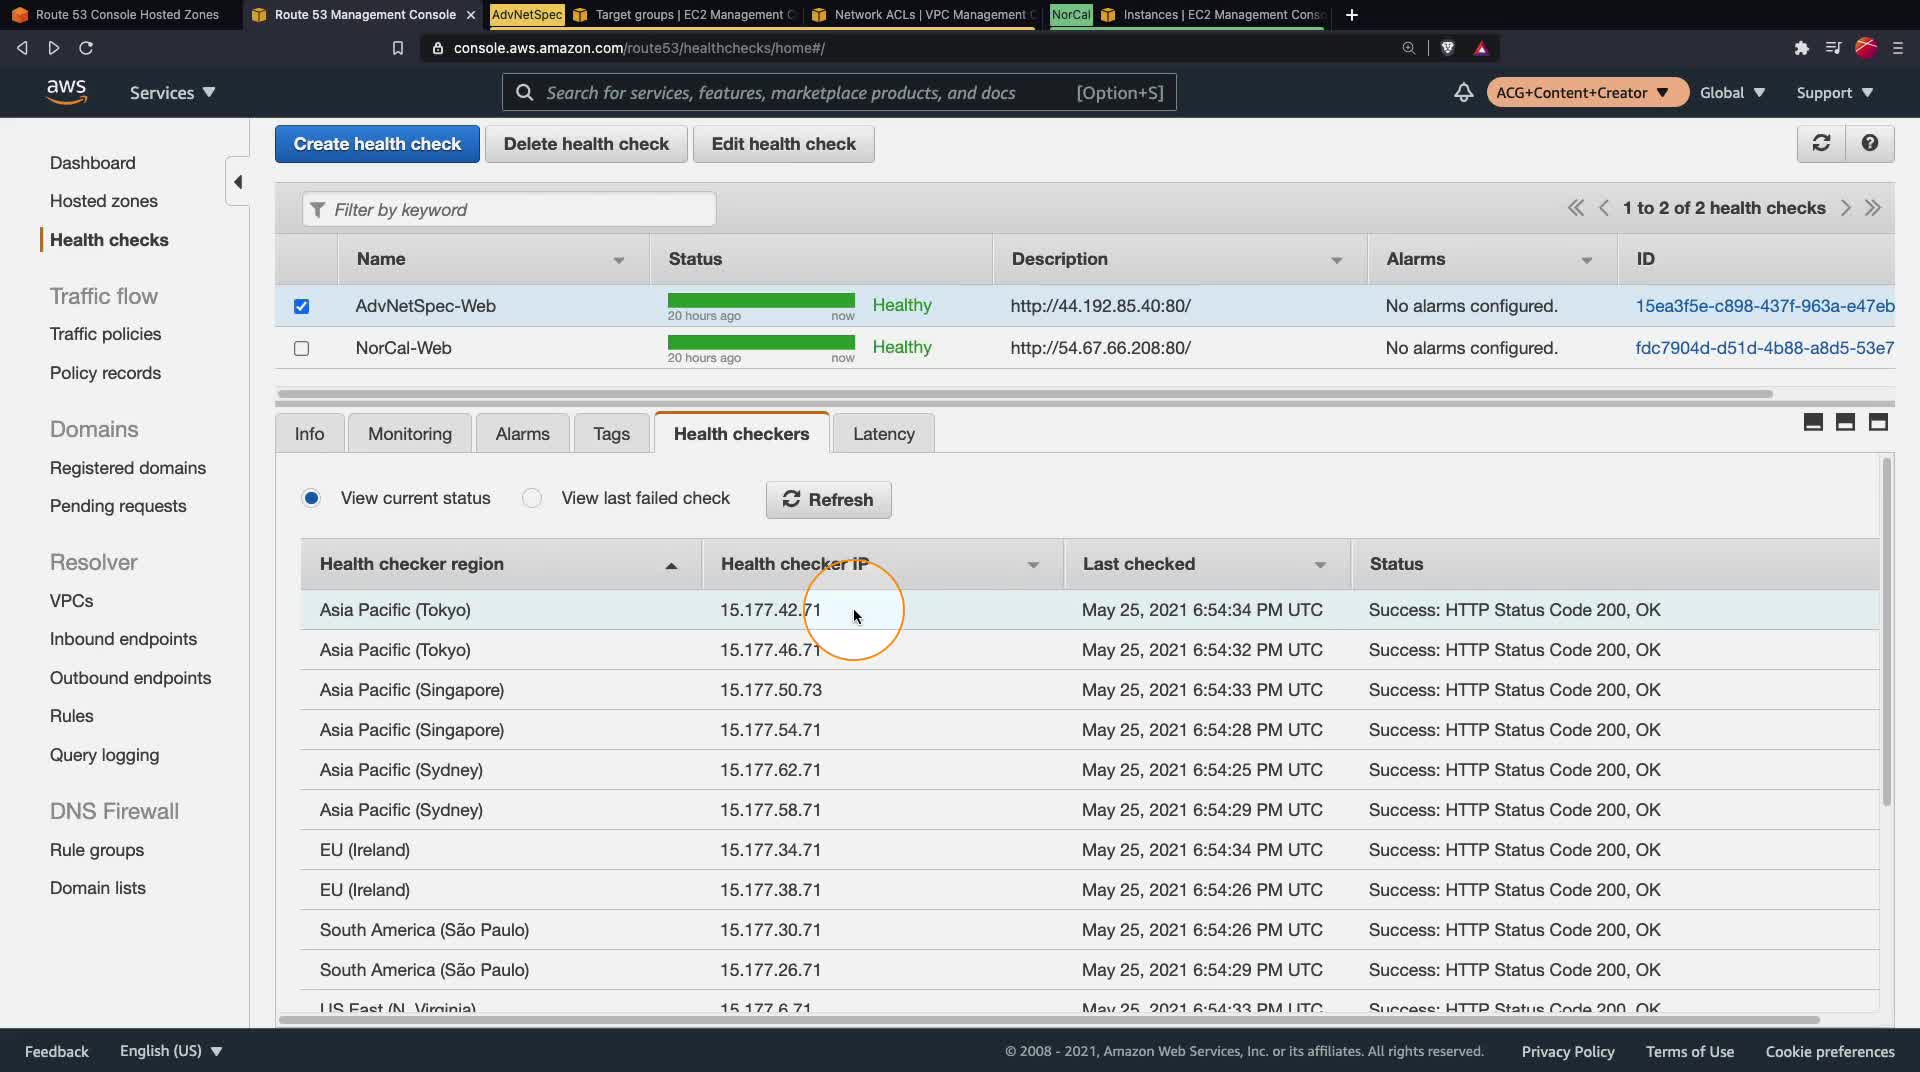Click the Refresh health checkers button
This screenshot has height=1072, width=1920.
(x=828, y=499)
